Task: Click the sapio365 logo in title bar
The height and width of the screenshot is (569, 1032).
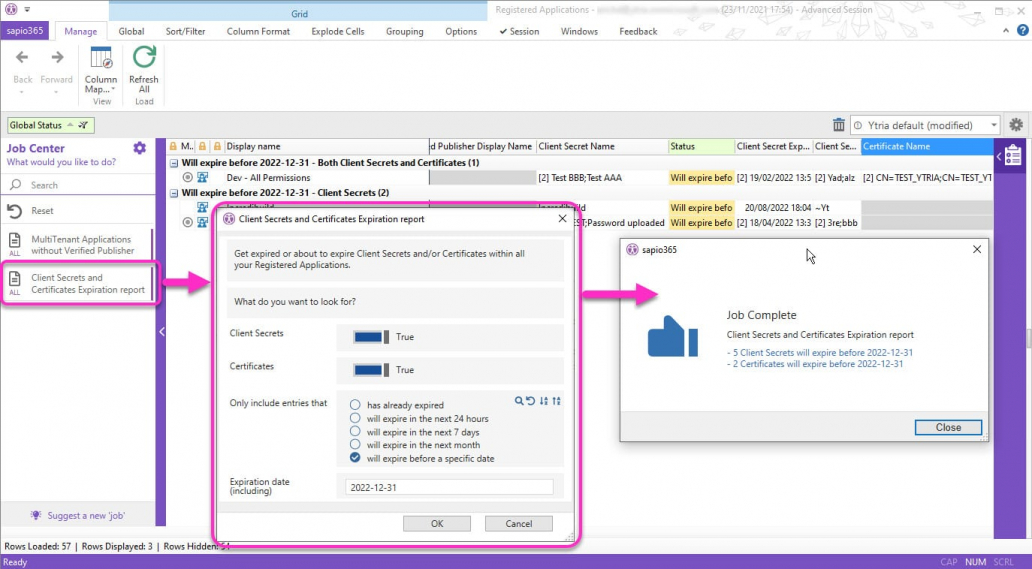Action: 11,9
